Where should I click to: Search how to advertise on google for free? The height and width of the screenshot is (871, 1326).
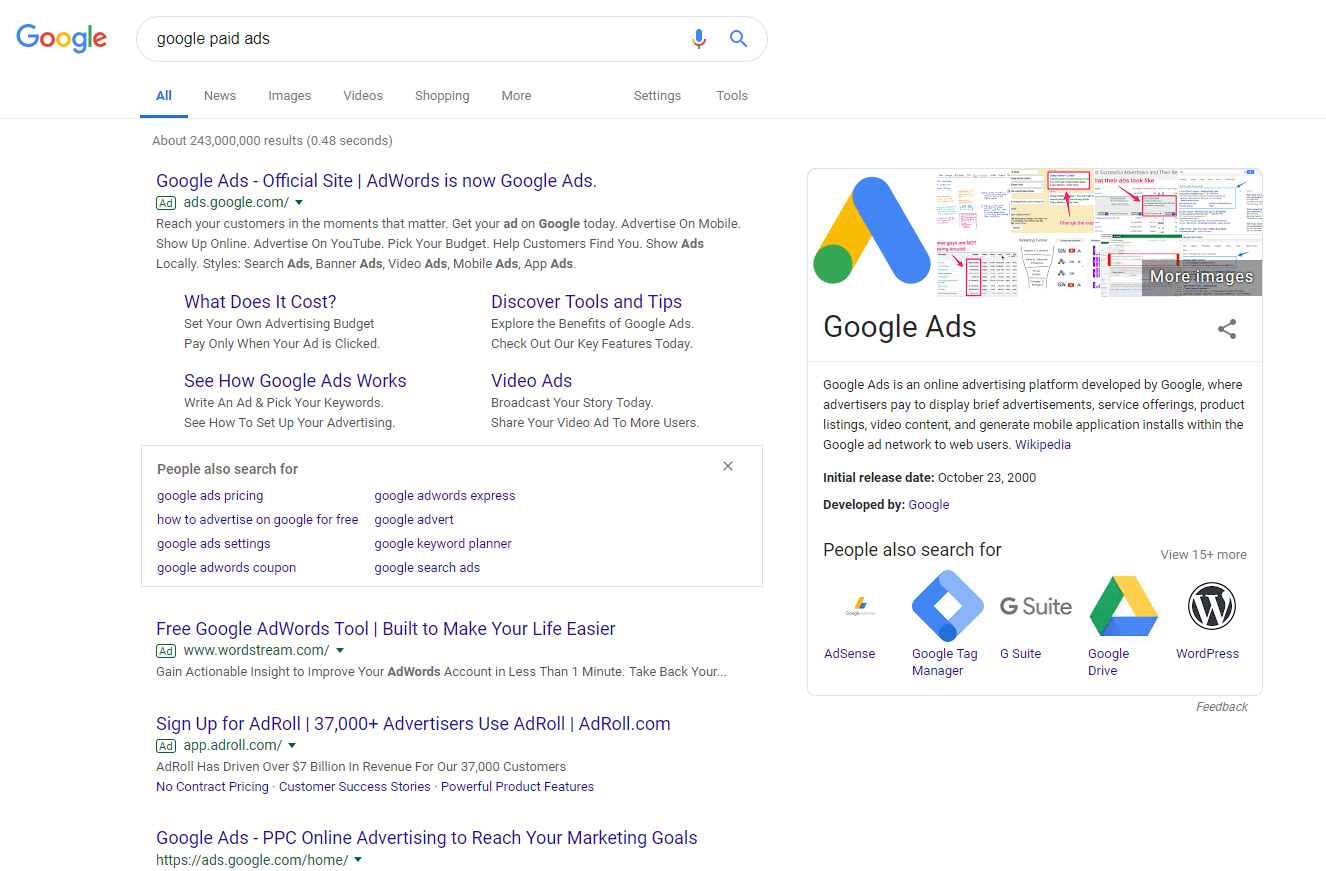click(257, 520)
